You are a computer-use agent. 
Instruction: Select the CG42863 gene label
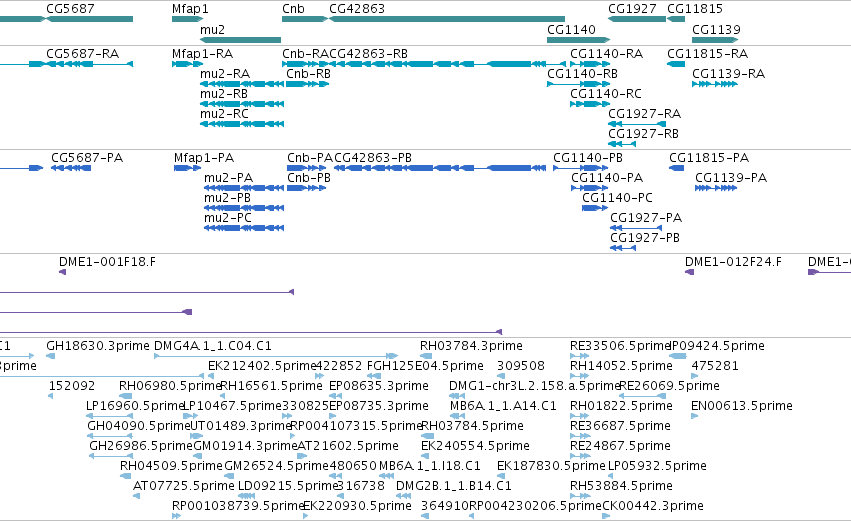[357, 9]
